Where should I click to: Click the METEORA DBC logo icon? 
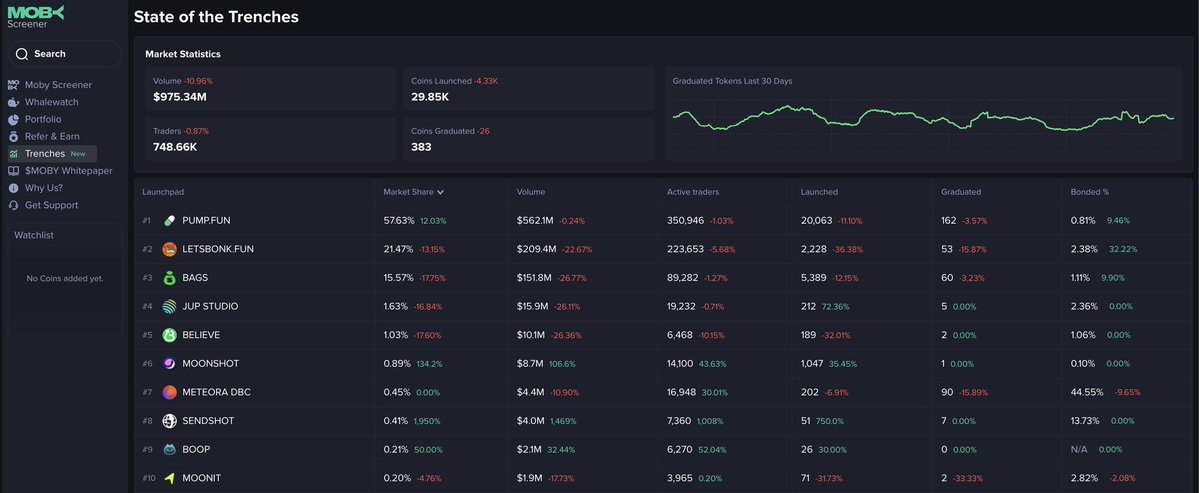pyautogui.click(x=169, y=392)
